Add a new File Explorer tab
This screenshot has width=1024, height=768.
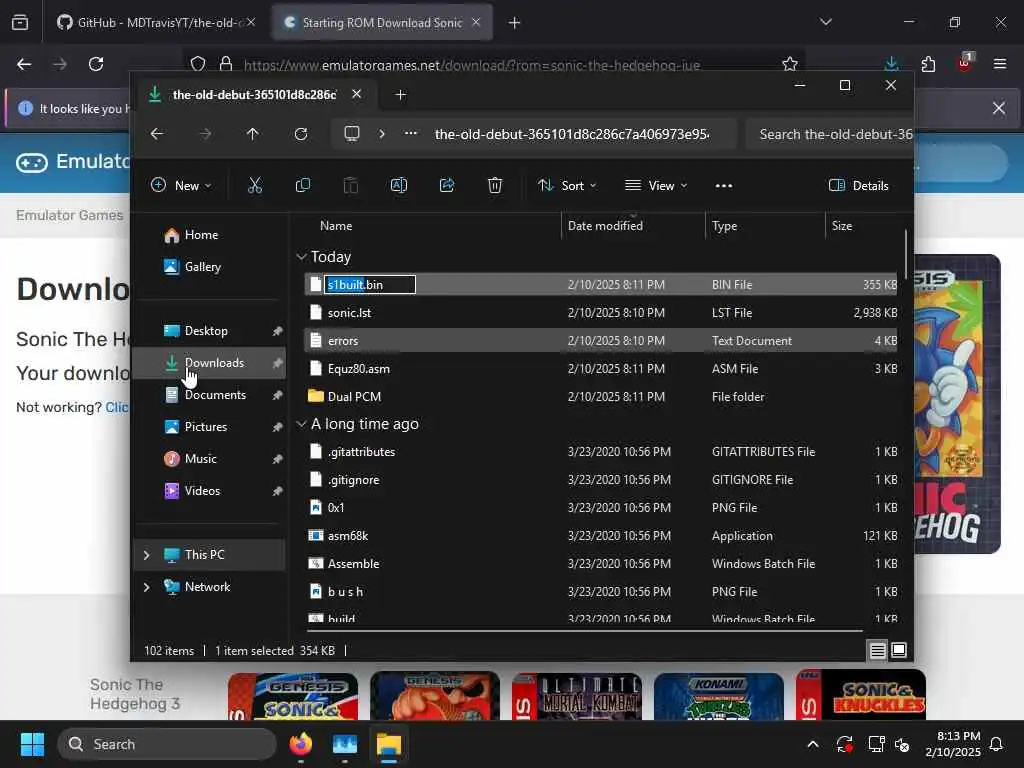(400, 95)
